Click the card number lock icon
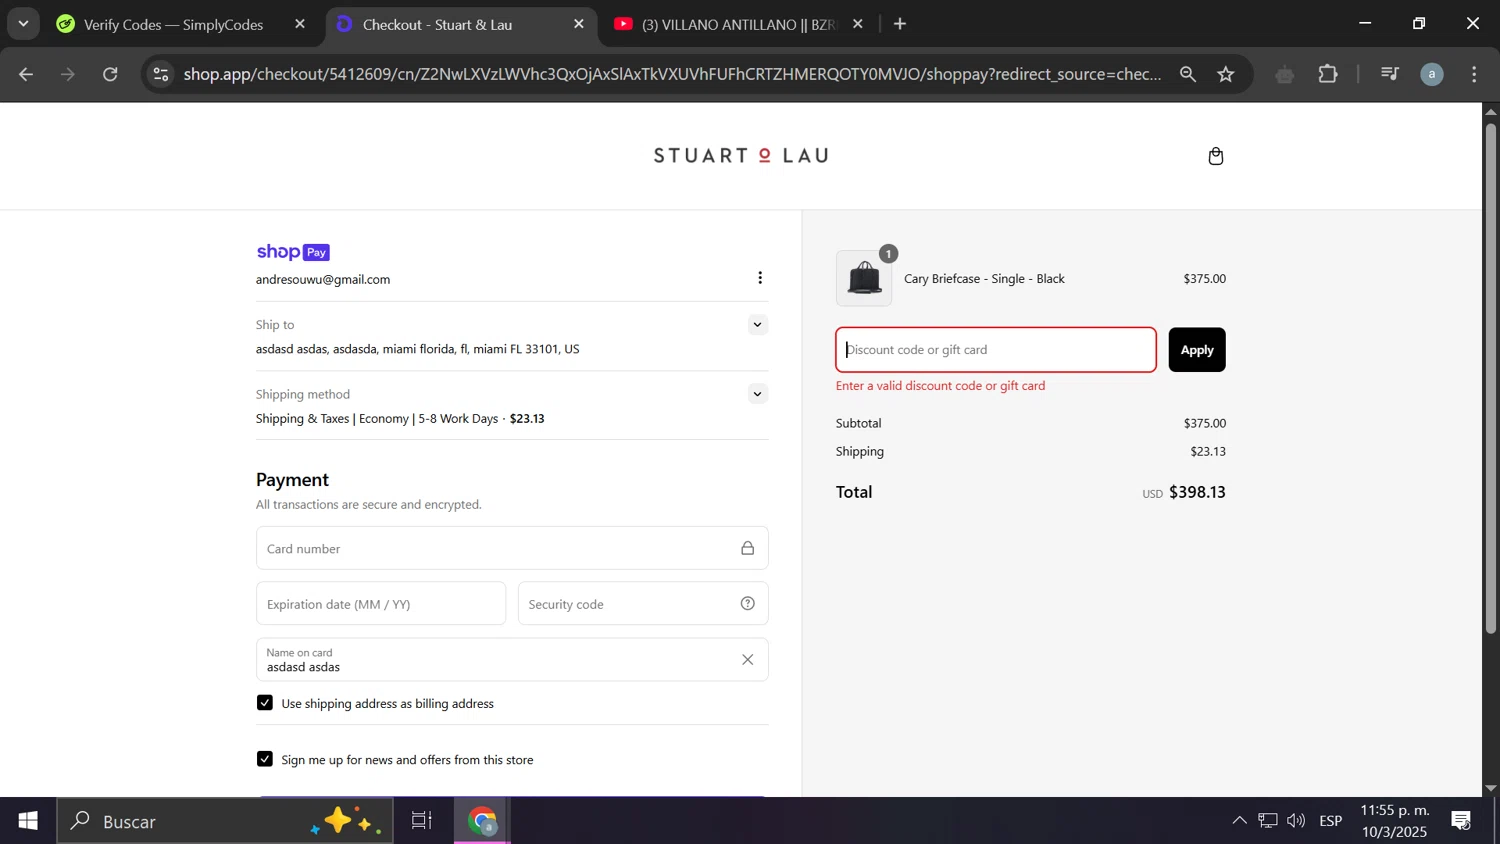This screenshot has width=1500, height=844. pos(747,548)
